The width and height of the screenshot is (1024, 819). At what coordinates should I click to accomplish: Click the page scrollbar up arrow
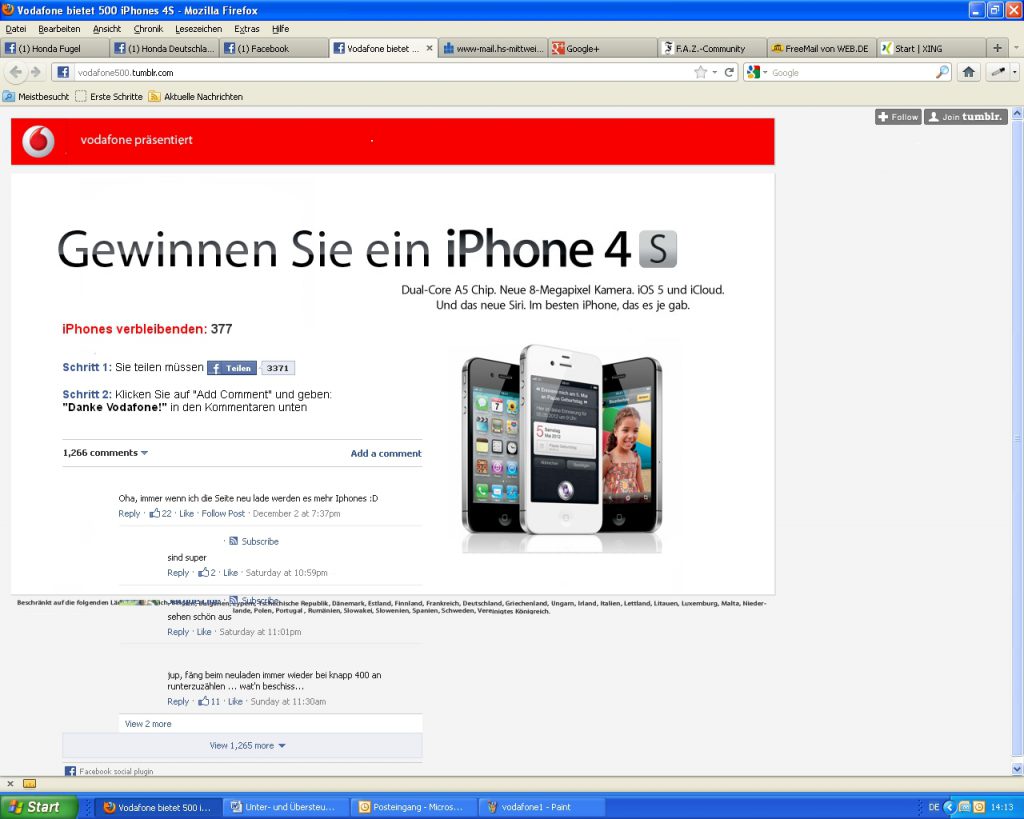pyautogui.click(x=1017, y=114)
